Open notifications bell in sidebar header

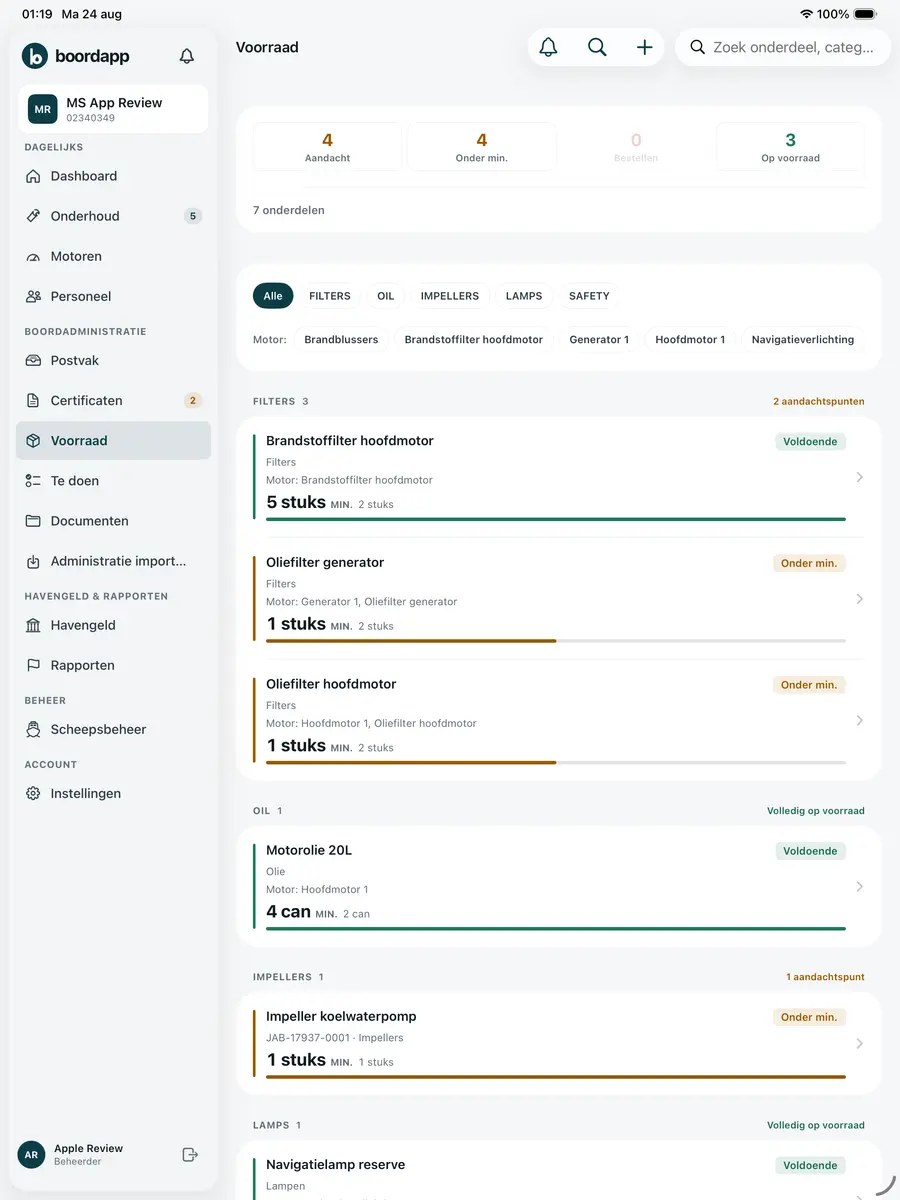coord(187,56)
